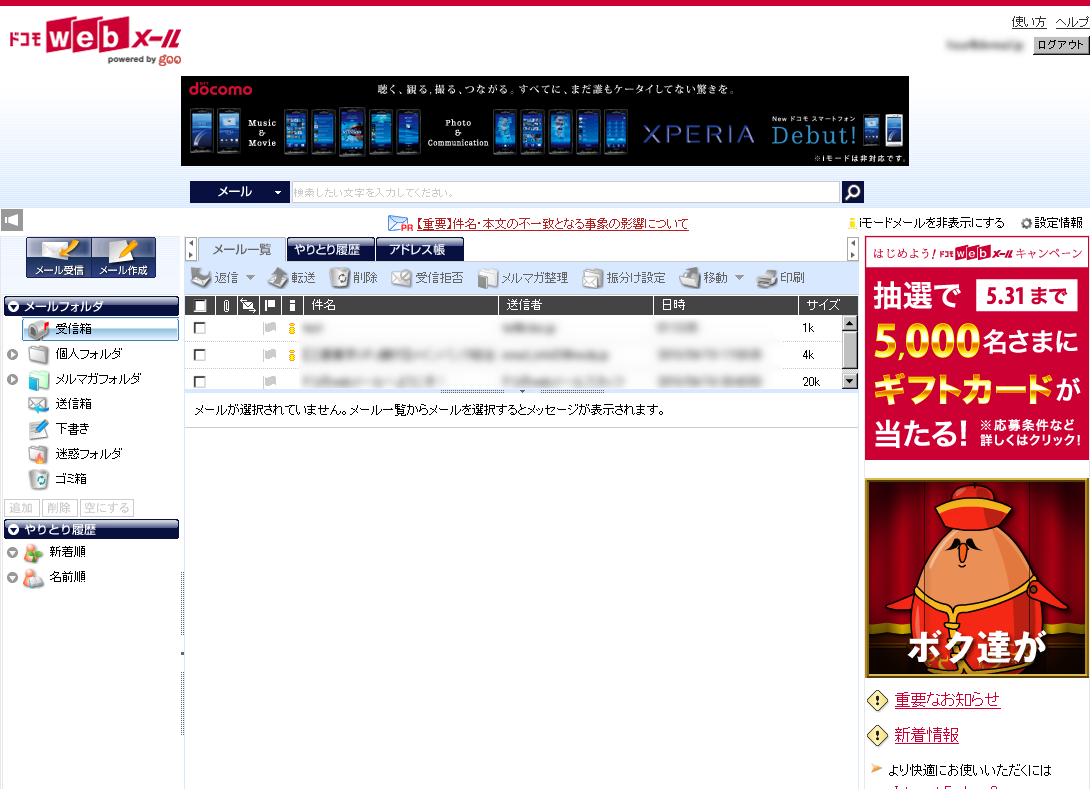Switch to the アドレス帳 tab

click(x=418, y=250)
